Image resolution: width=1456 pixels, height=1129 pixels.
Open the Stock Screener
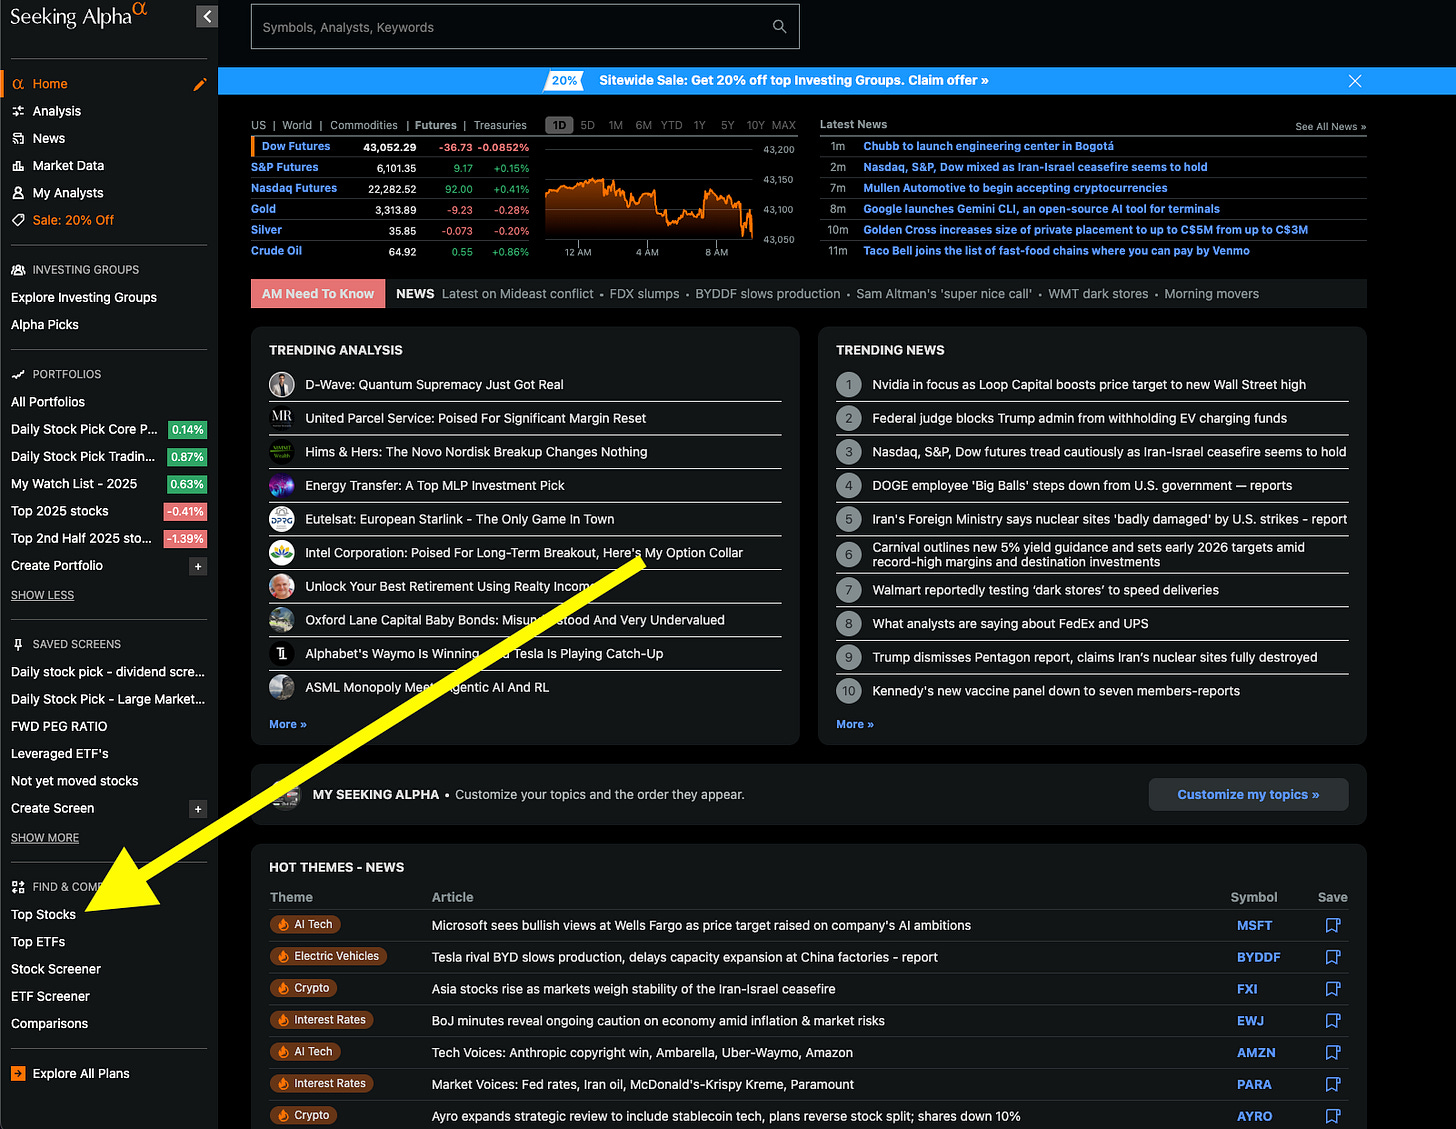(x=56, y=969)
